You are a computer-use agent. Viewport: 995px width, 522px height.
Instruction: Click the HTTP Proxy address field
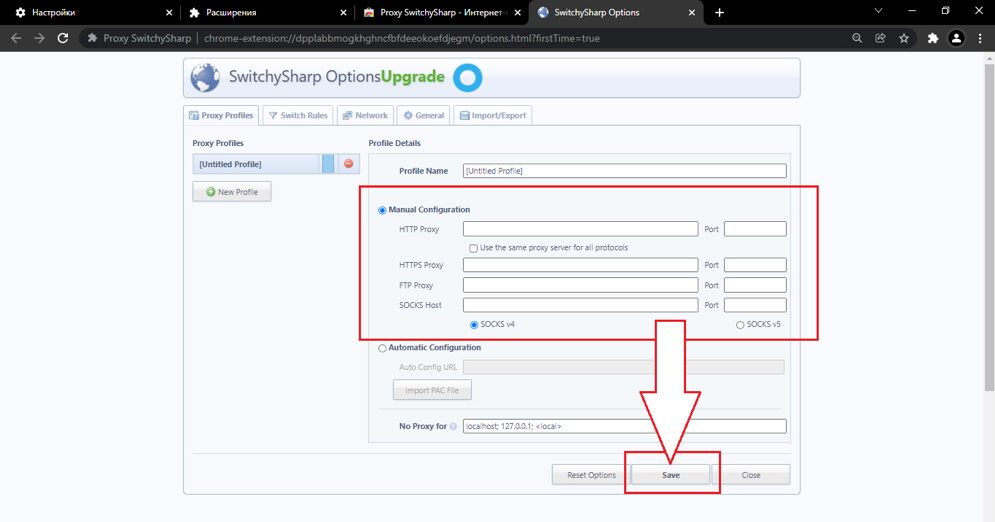[581, 229]
